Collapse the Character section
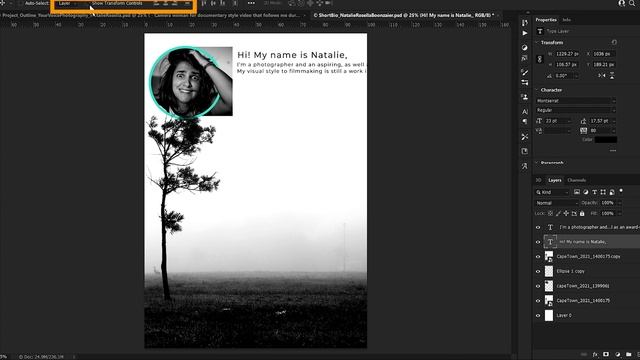 pyautogui.click(x=537, y=90)
